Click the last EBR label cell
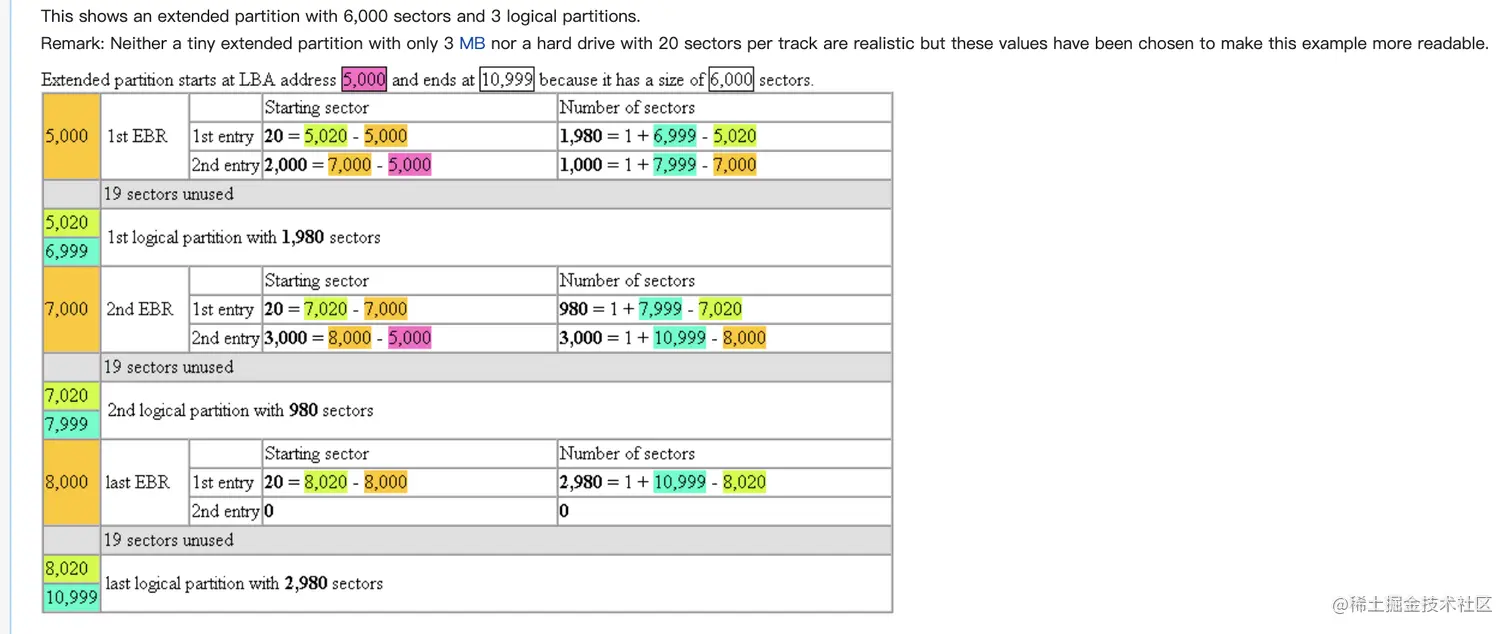The image size is (1512, 634). 144,482
